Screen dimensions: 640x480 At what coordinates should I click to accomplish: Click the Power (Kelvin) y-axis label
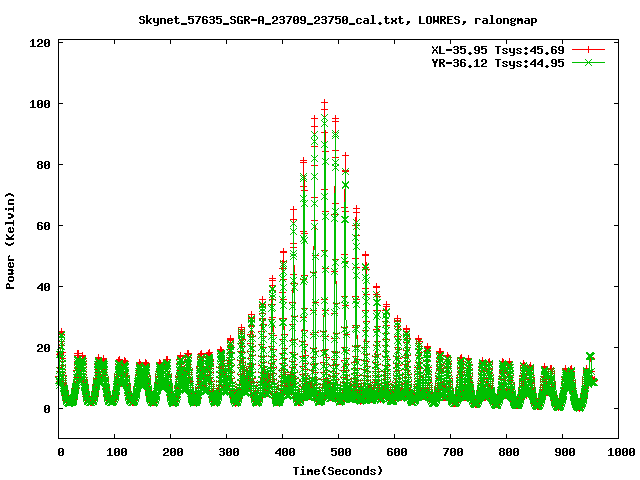(11, 240)
